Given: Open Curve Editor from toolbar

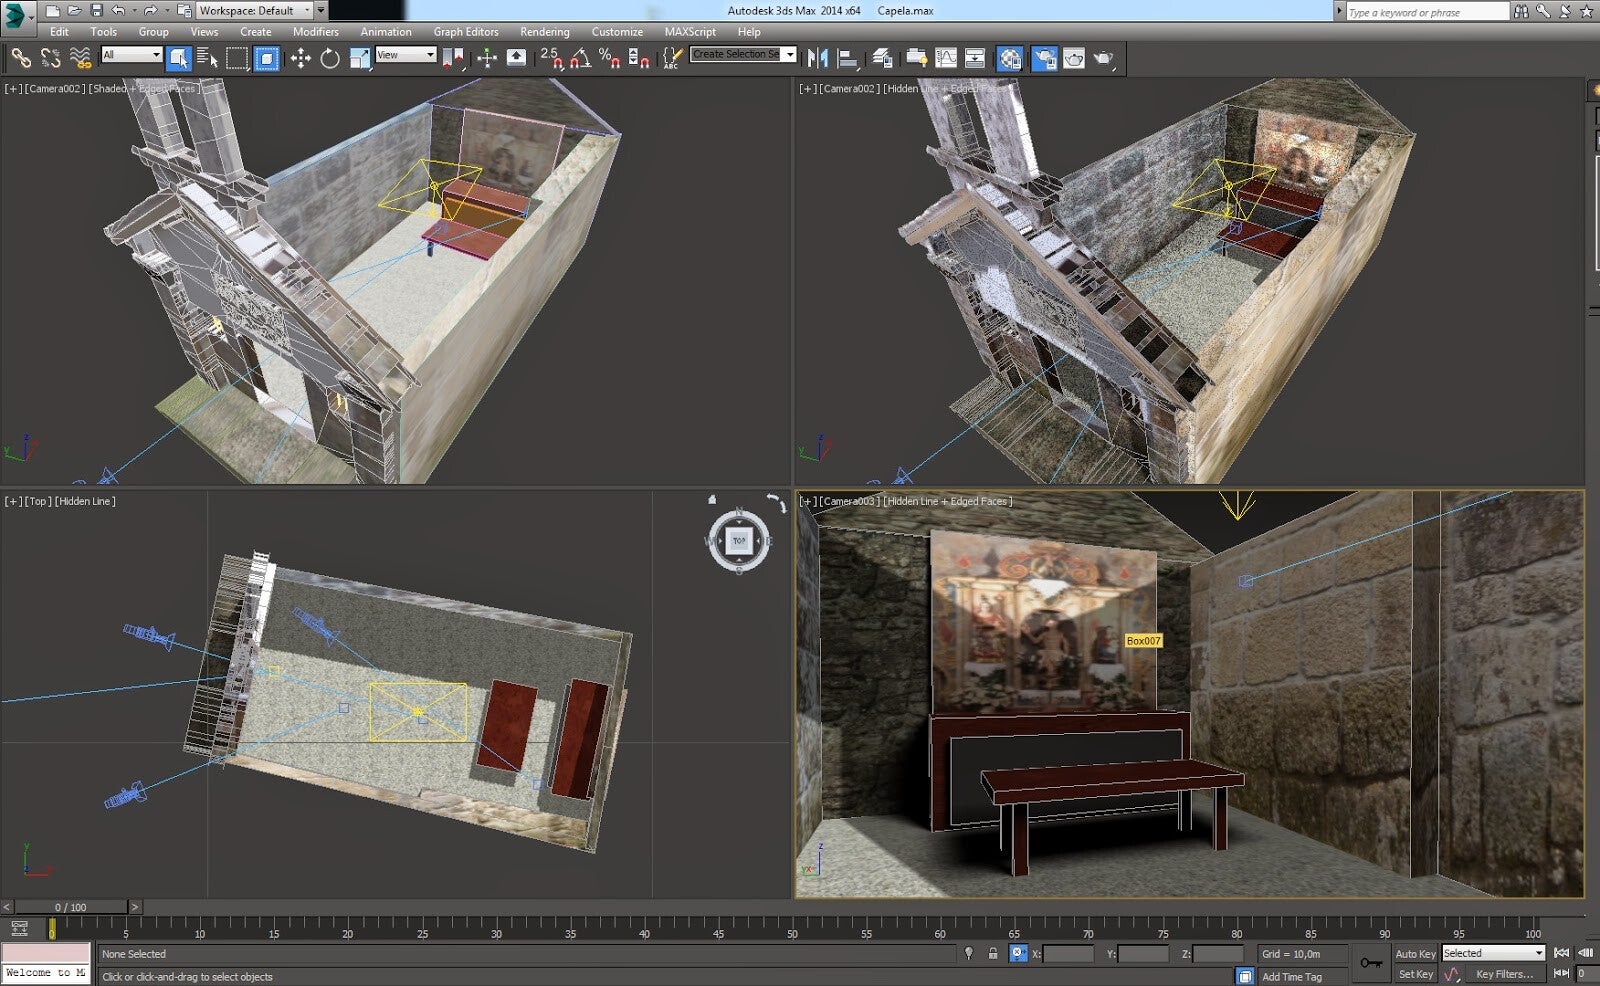Looking at the screenshot, I should coord(945,58).
